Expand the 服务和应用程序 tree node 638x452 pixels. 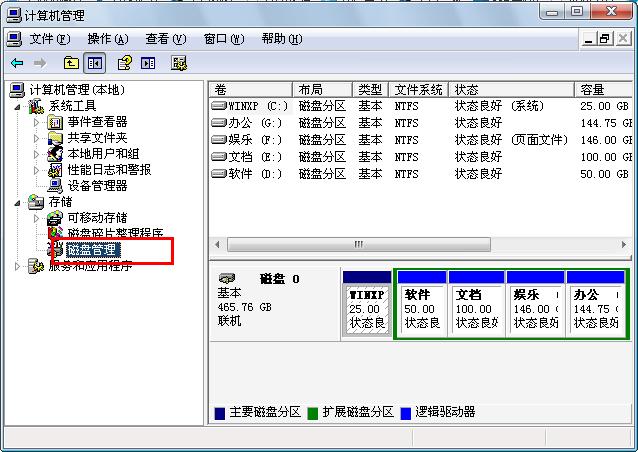pyautogui.click(x=19, y=266)
